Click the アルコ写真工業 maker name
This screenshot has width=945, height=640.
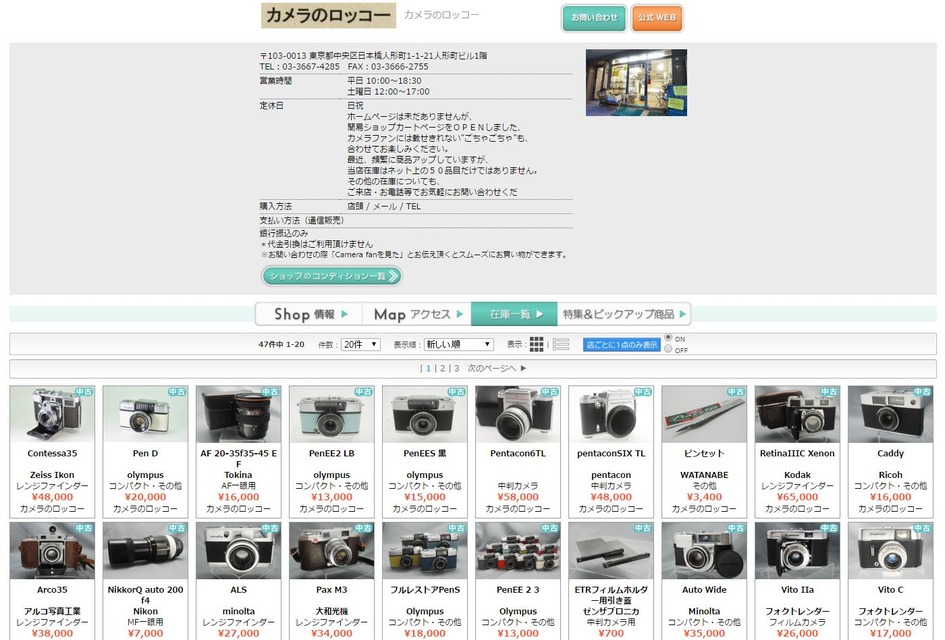(52, 611)
